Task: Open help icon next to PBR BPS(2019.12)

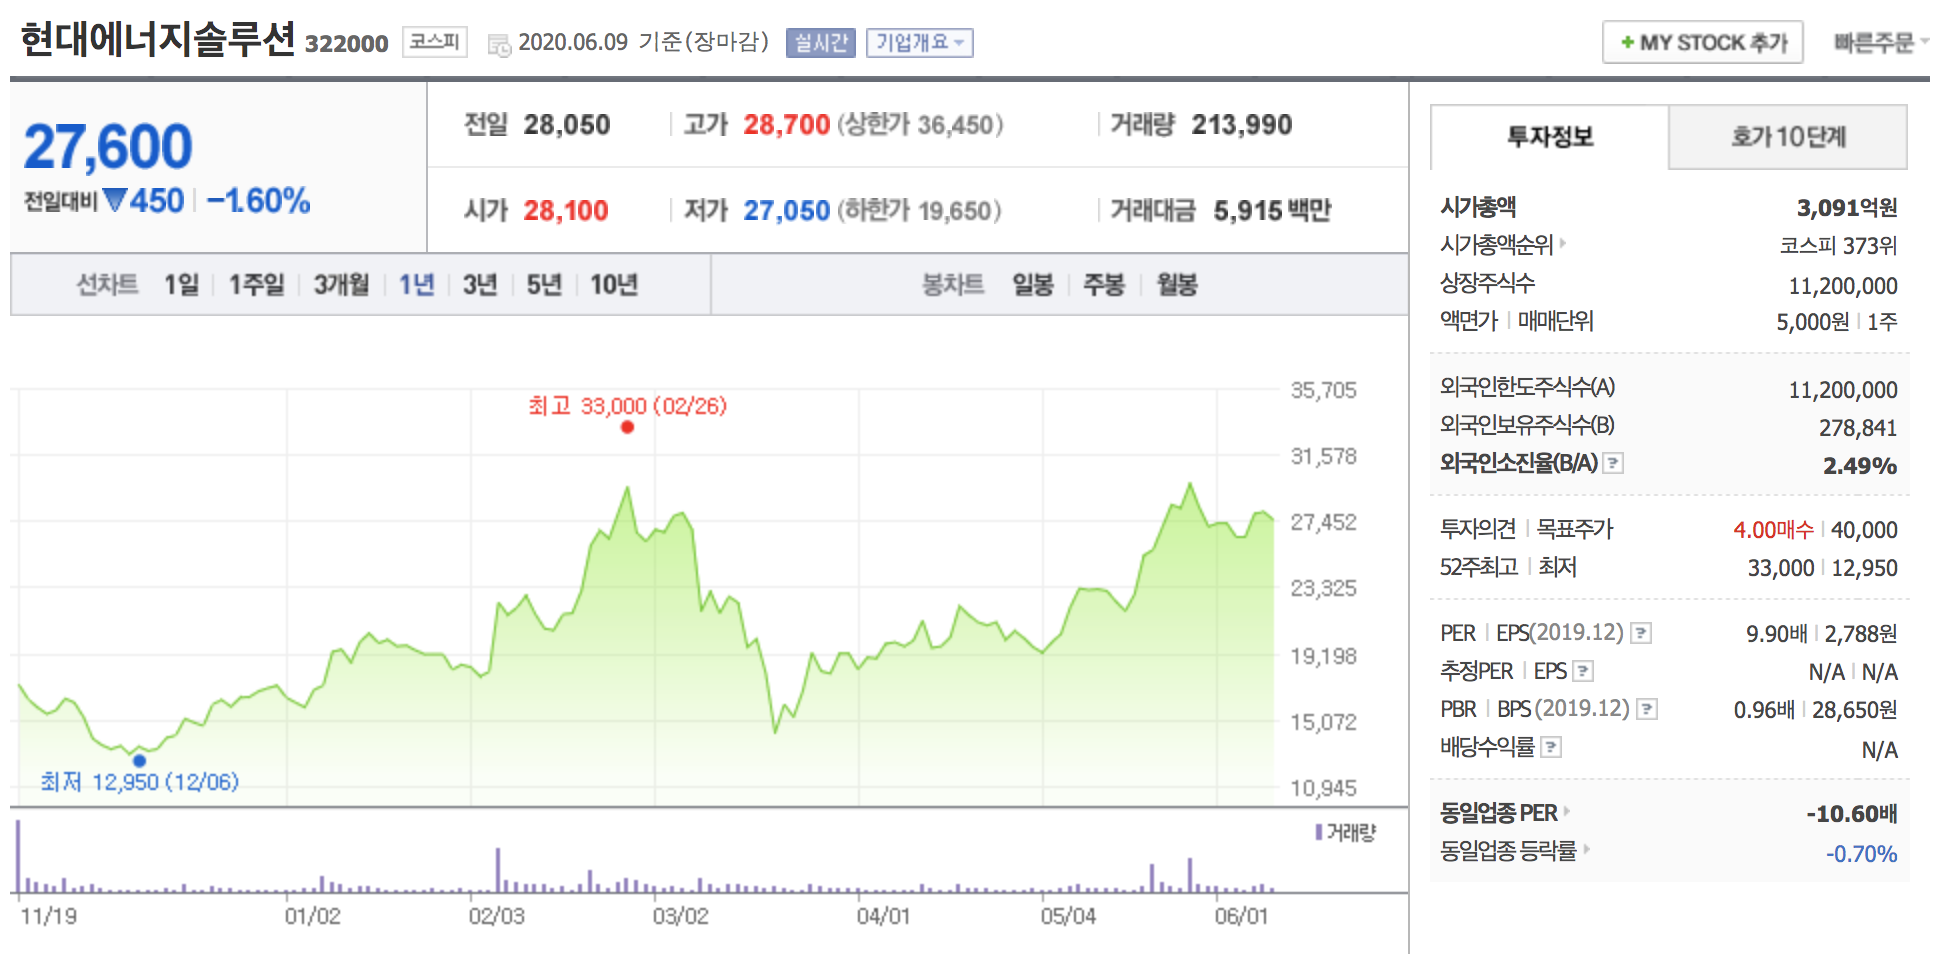Action: (x=1647, y=709)
